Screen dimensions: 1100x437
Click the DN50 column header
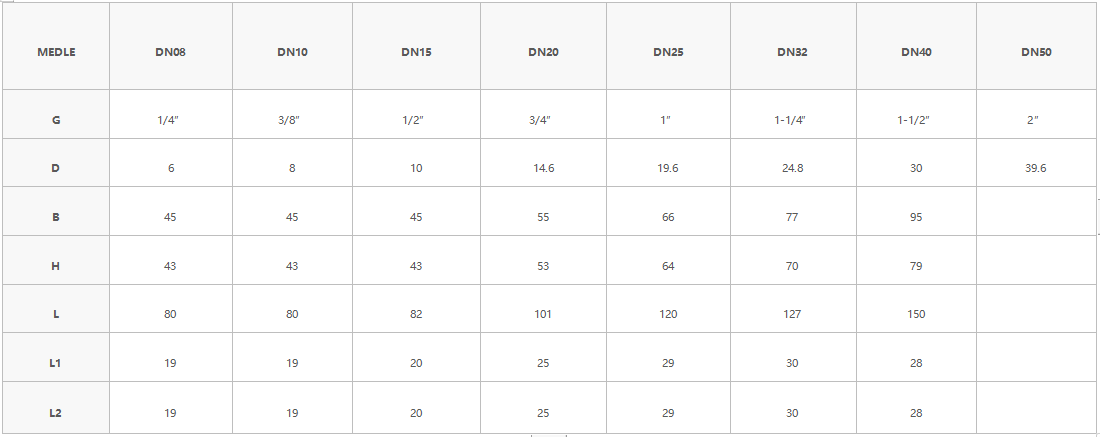[x=1036, y=52]
